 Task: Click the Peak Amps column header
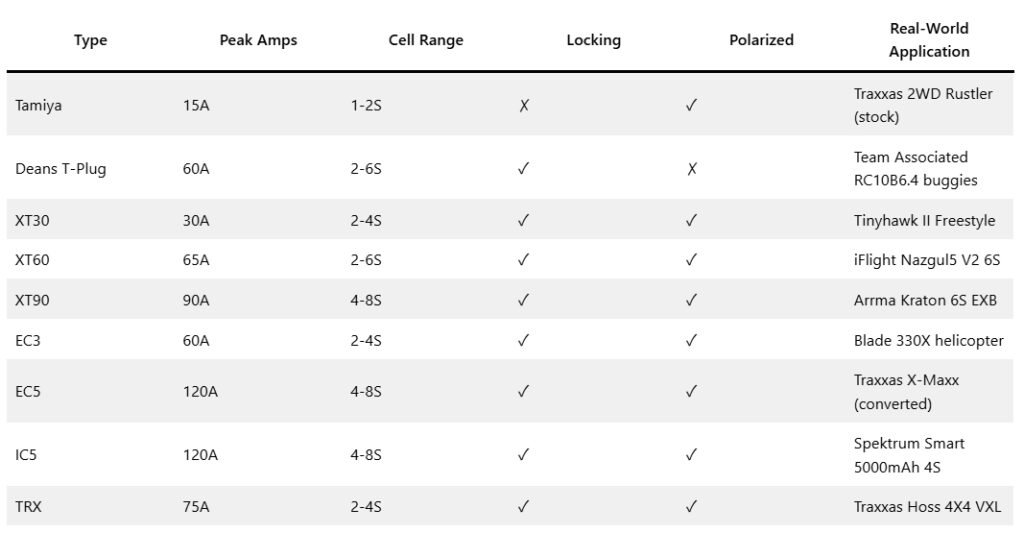pos(258,41)
